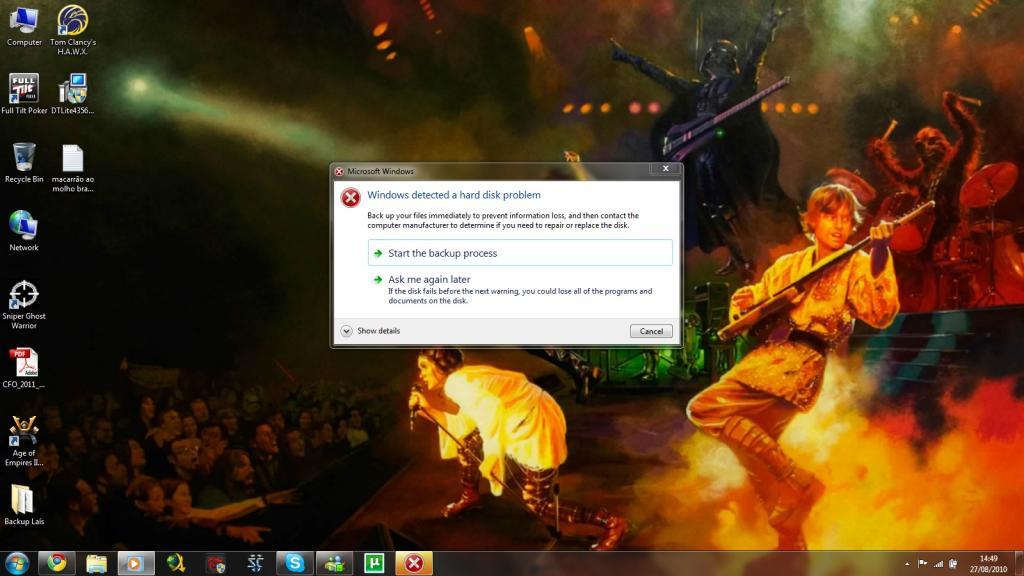Click the red error icon in the dialog
1024x576 pixels.
(351, 197)
